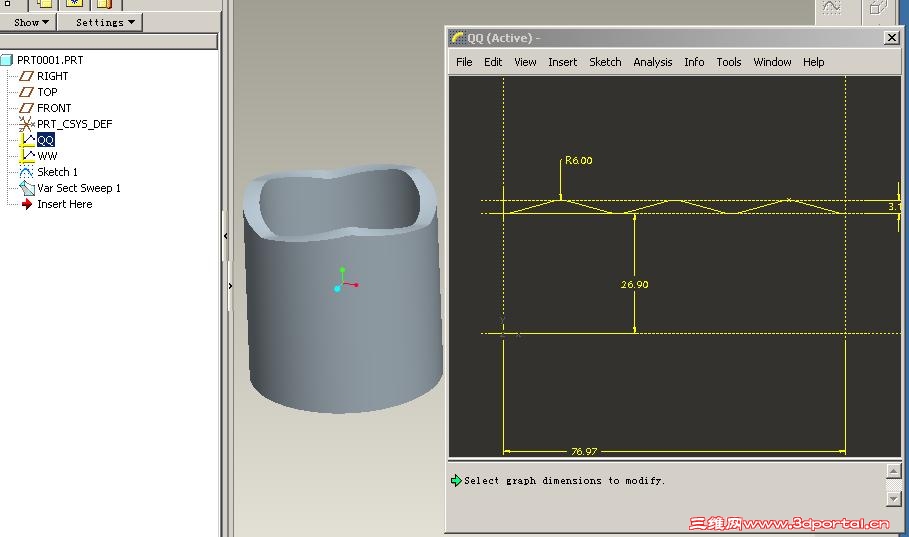Click the 'Select graph dimensions to modify.' message
909x537 pixels.
pyautogui.click(x=564, y=481)
